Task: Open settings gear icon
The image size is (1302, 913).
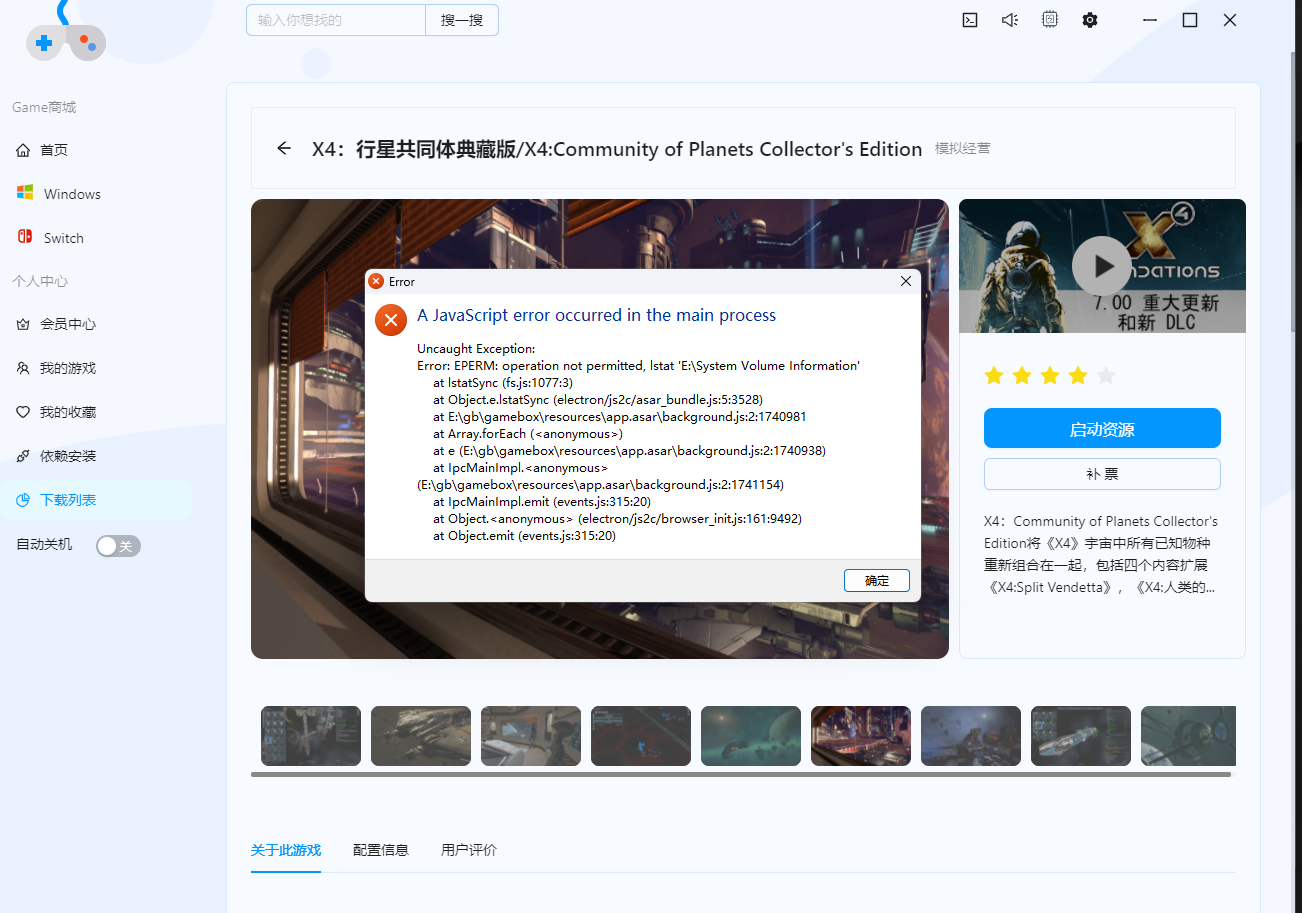Action: coord(1090,20)
